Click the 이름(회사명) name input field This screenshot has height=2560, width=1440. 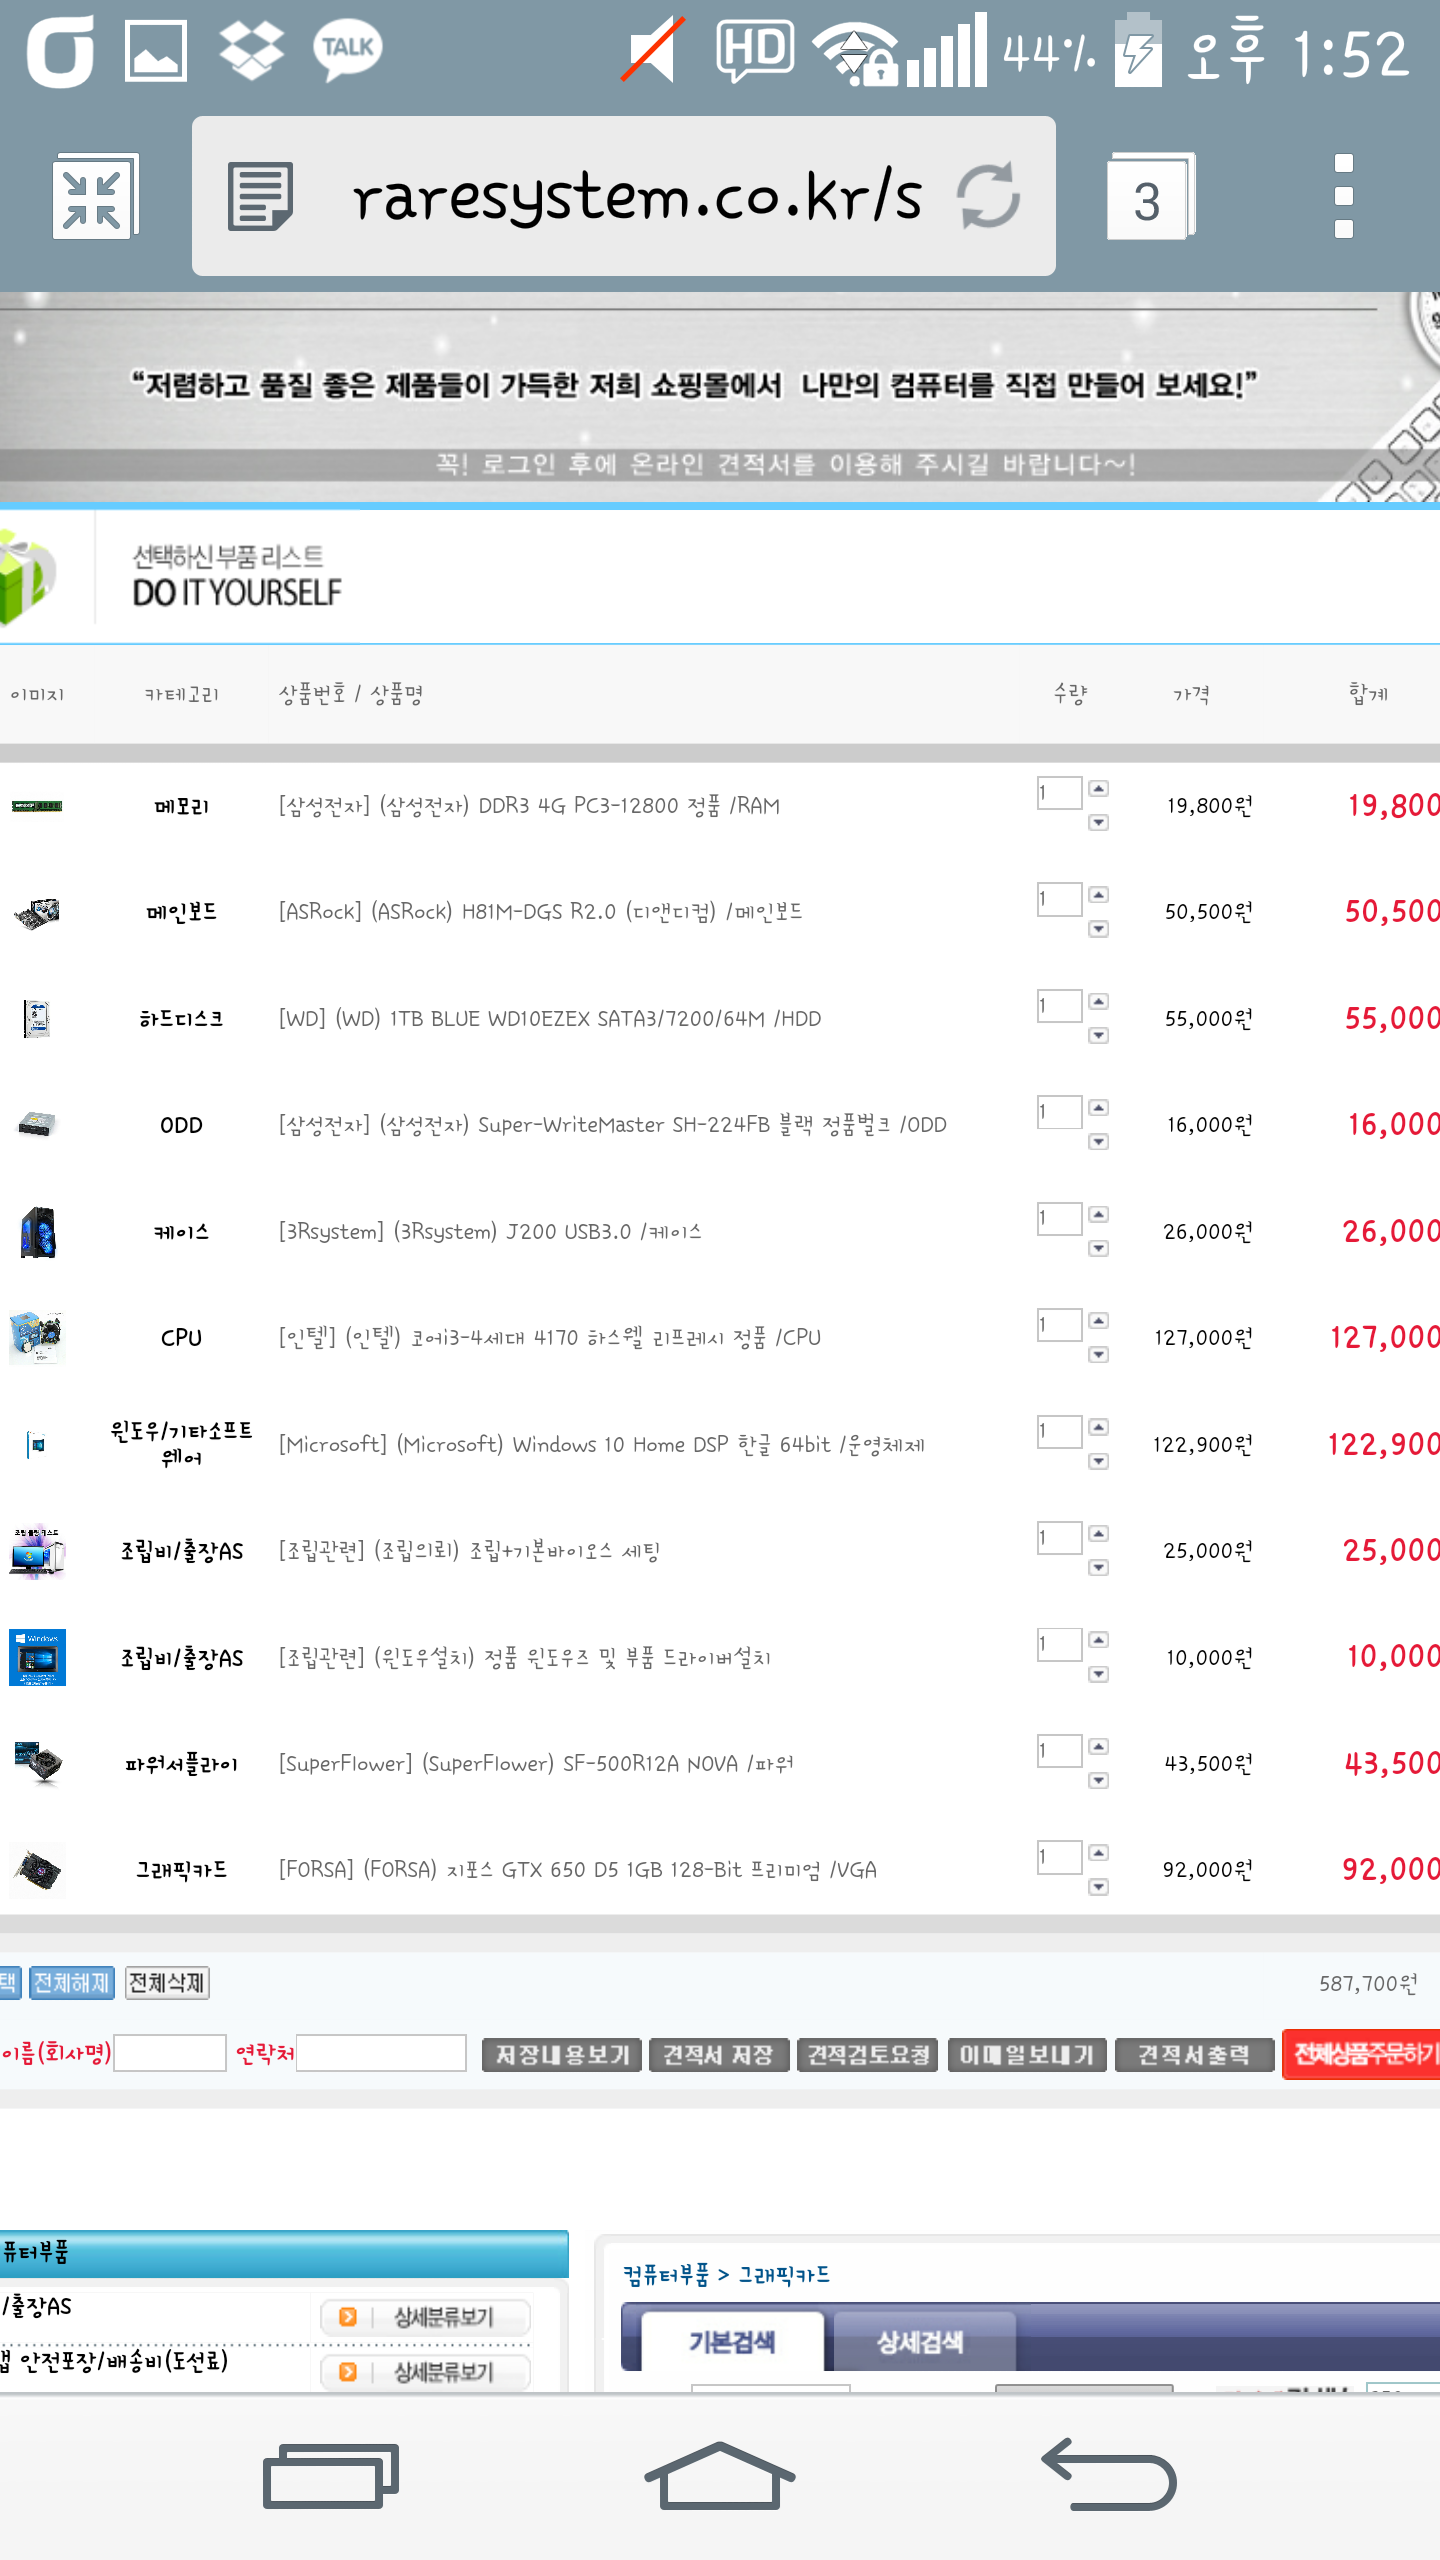[170, 2054]
